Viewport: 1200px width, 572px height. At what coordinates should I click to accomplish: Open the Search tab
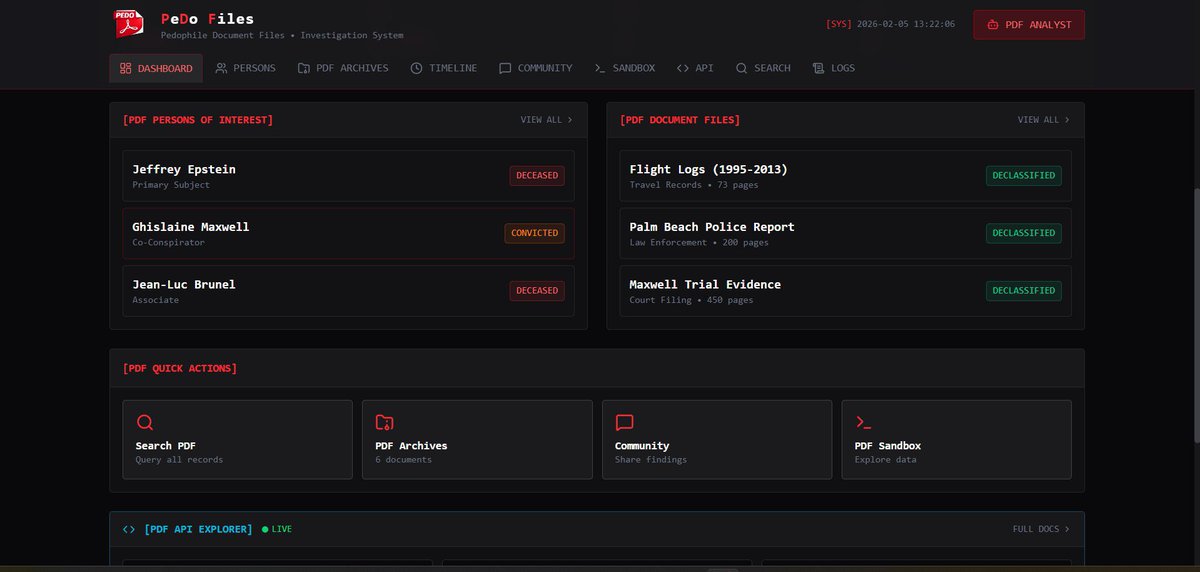point(763,68)
